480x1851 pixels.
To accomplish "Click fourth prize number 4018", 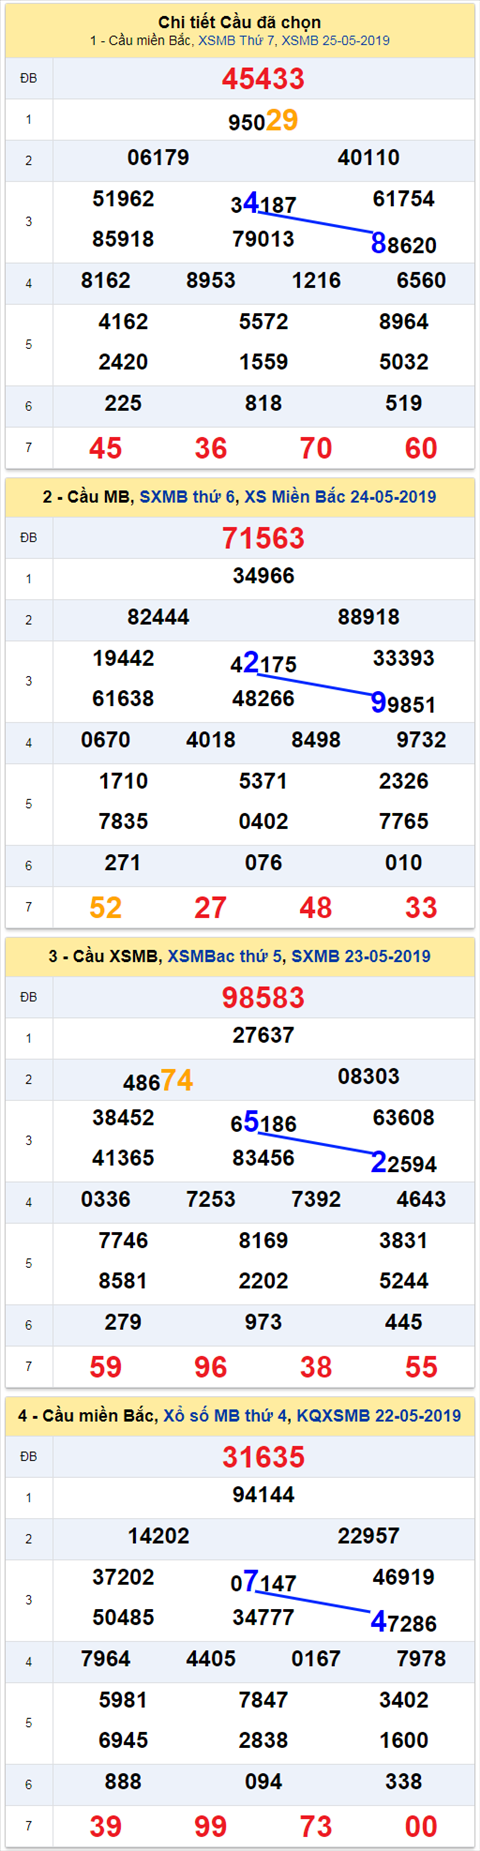I will point(211,740).
